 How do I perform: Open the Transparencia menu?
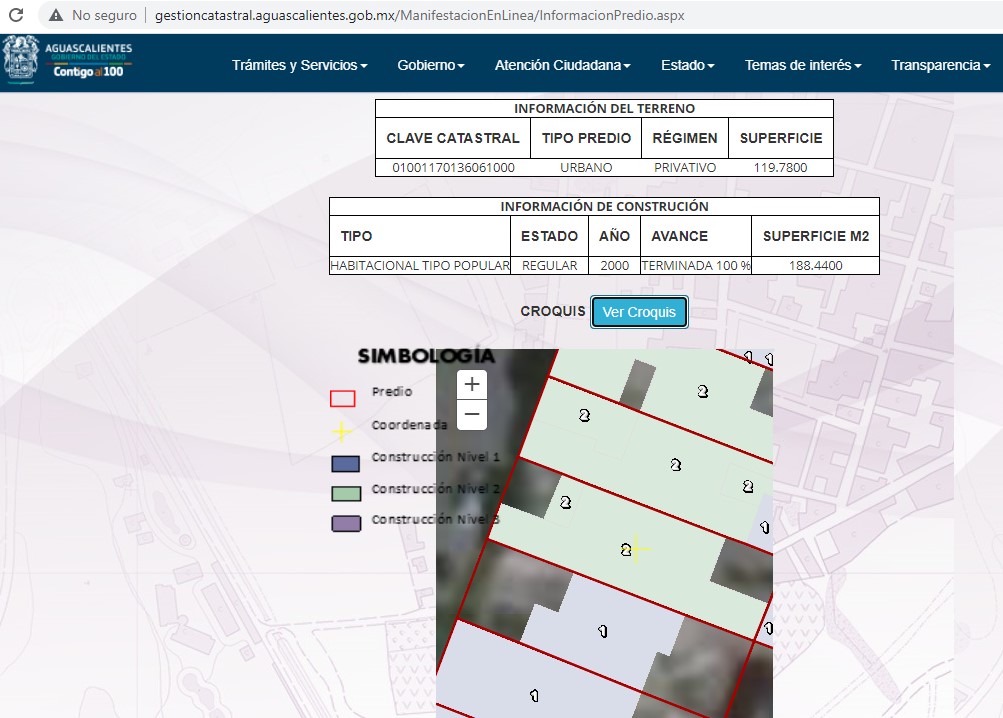pyautogui.click(x=940, y=65)
